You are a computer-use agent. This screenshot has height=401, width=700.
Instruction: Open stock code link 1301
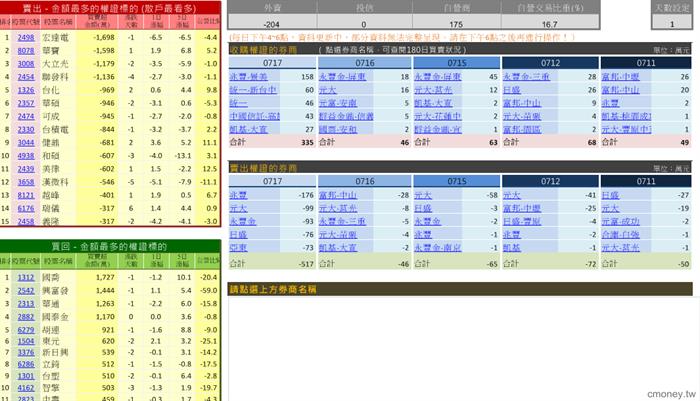click(x=26, y=376)
